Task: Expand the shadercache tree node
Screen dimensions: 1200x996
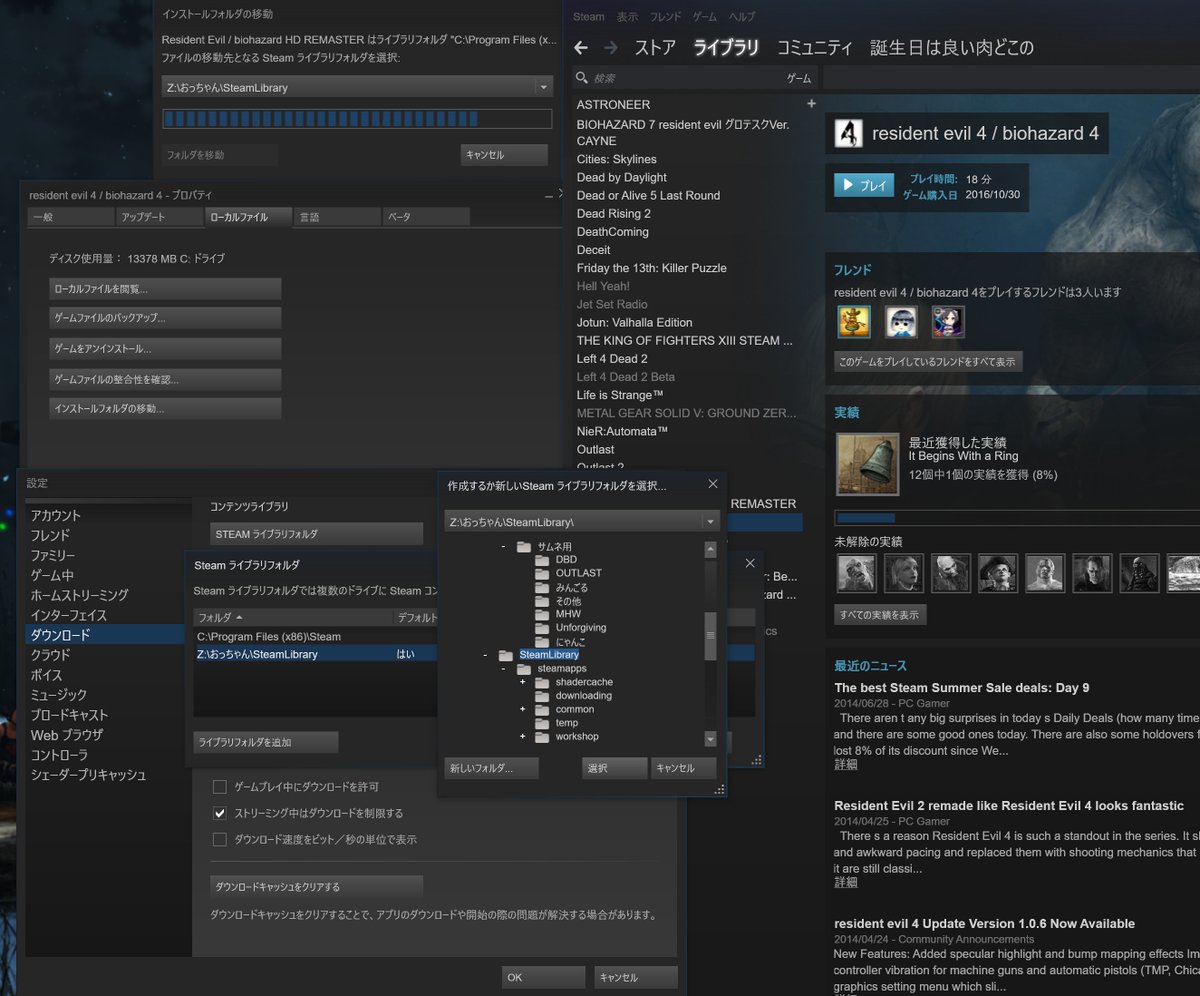Action: point(522,682)
